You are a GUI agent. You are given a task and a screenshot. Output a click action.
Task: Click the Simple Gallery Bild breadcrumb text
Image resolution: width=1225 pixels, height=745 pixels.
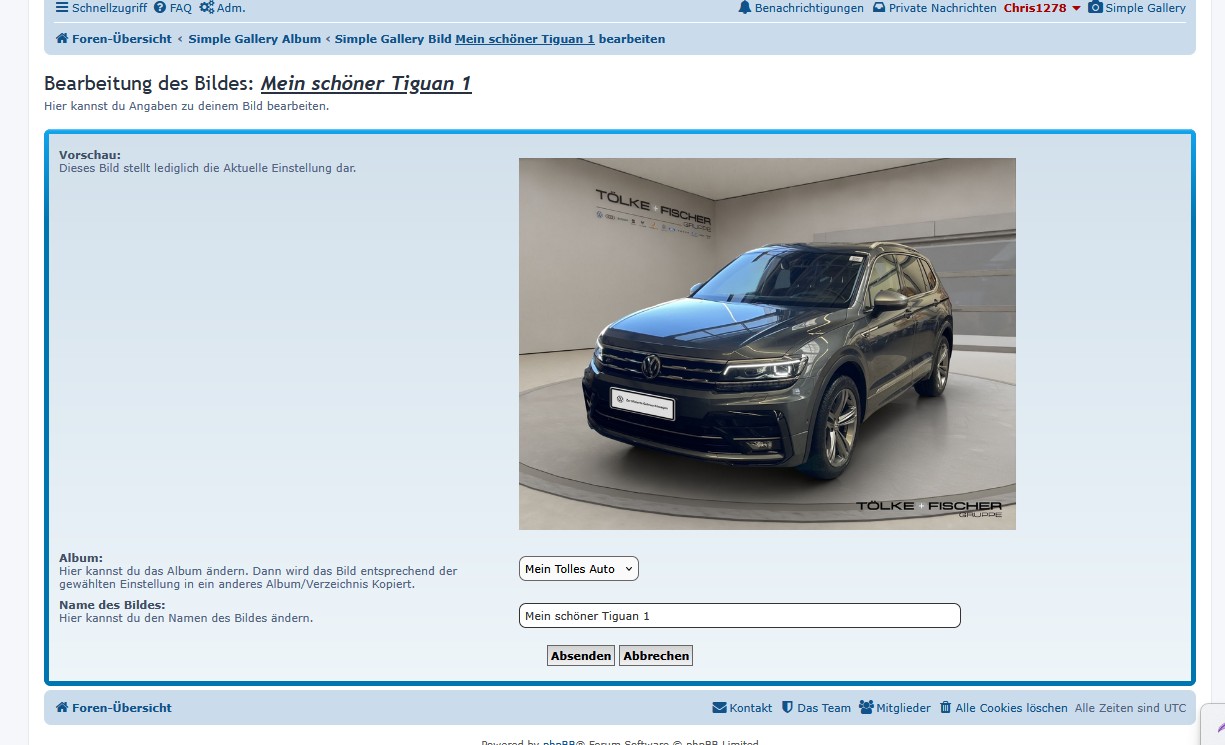coord(393,39)
